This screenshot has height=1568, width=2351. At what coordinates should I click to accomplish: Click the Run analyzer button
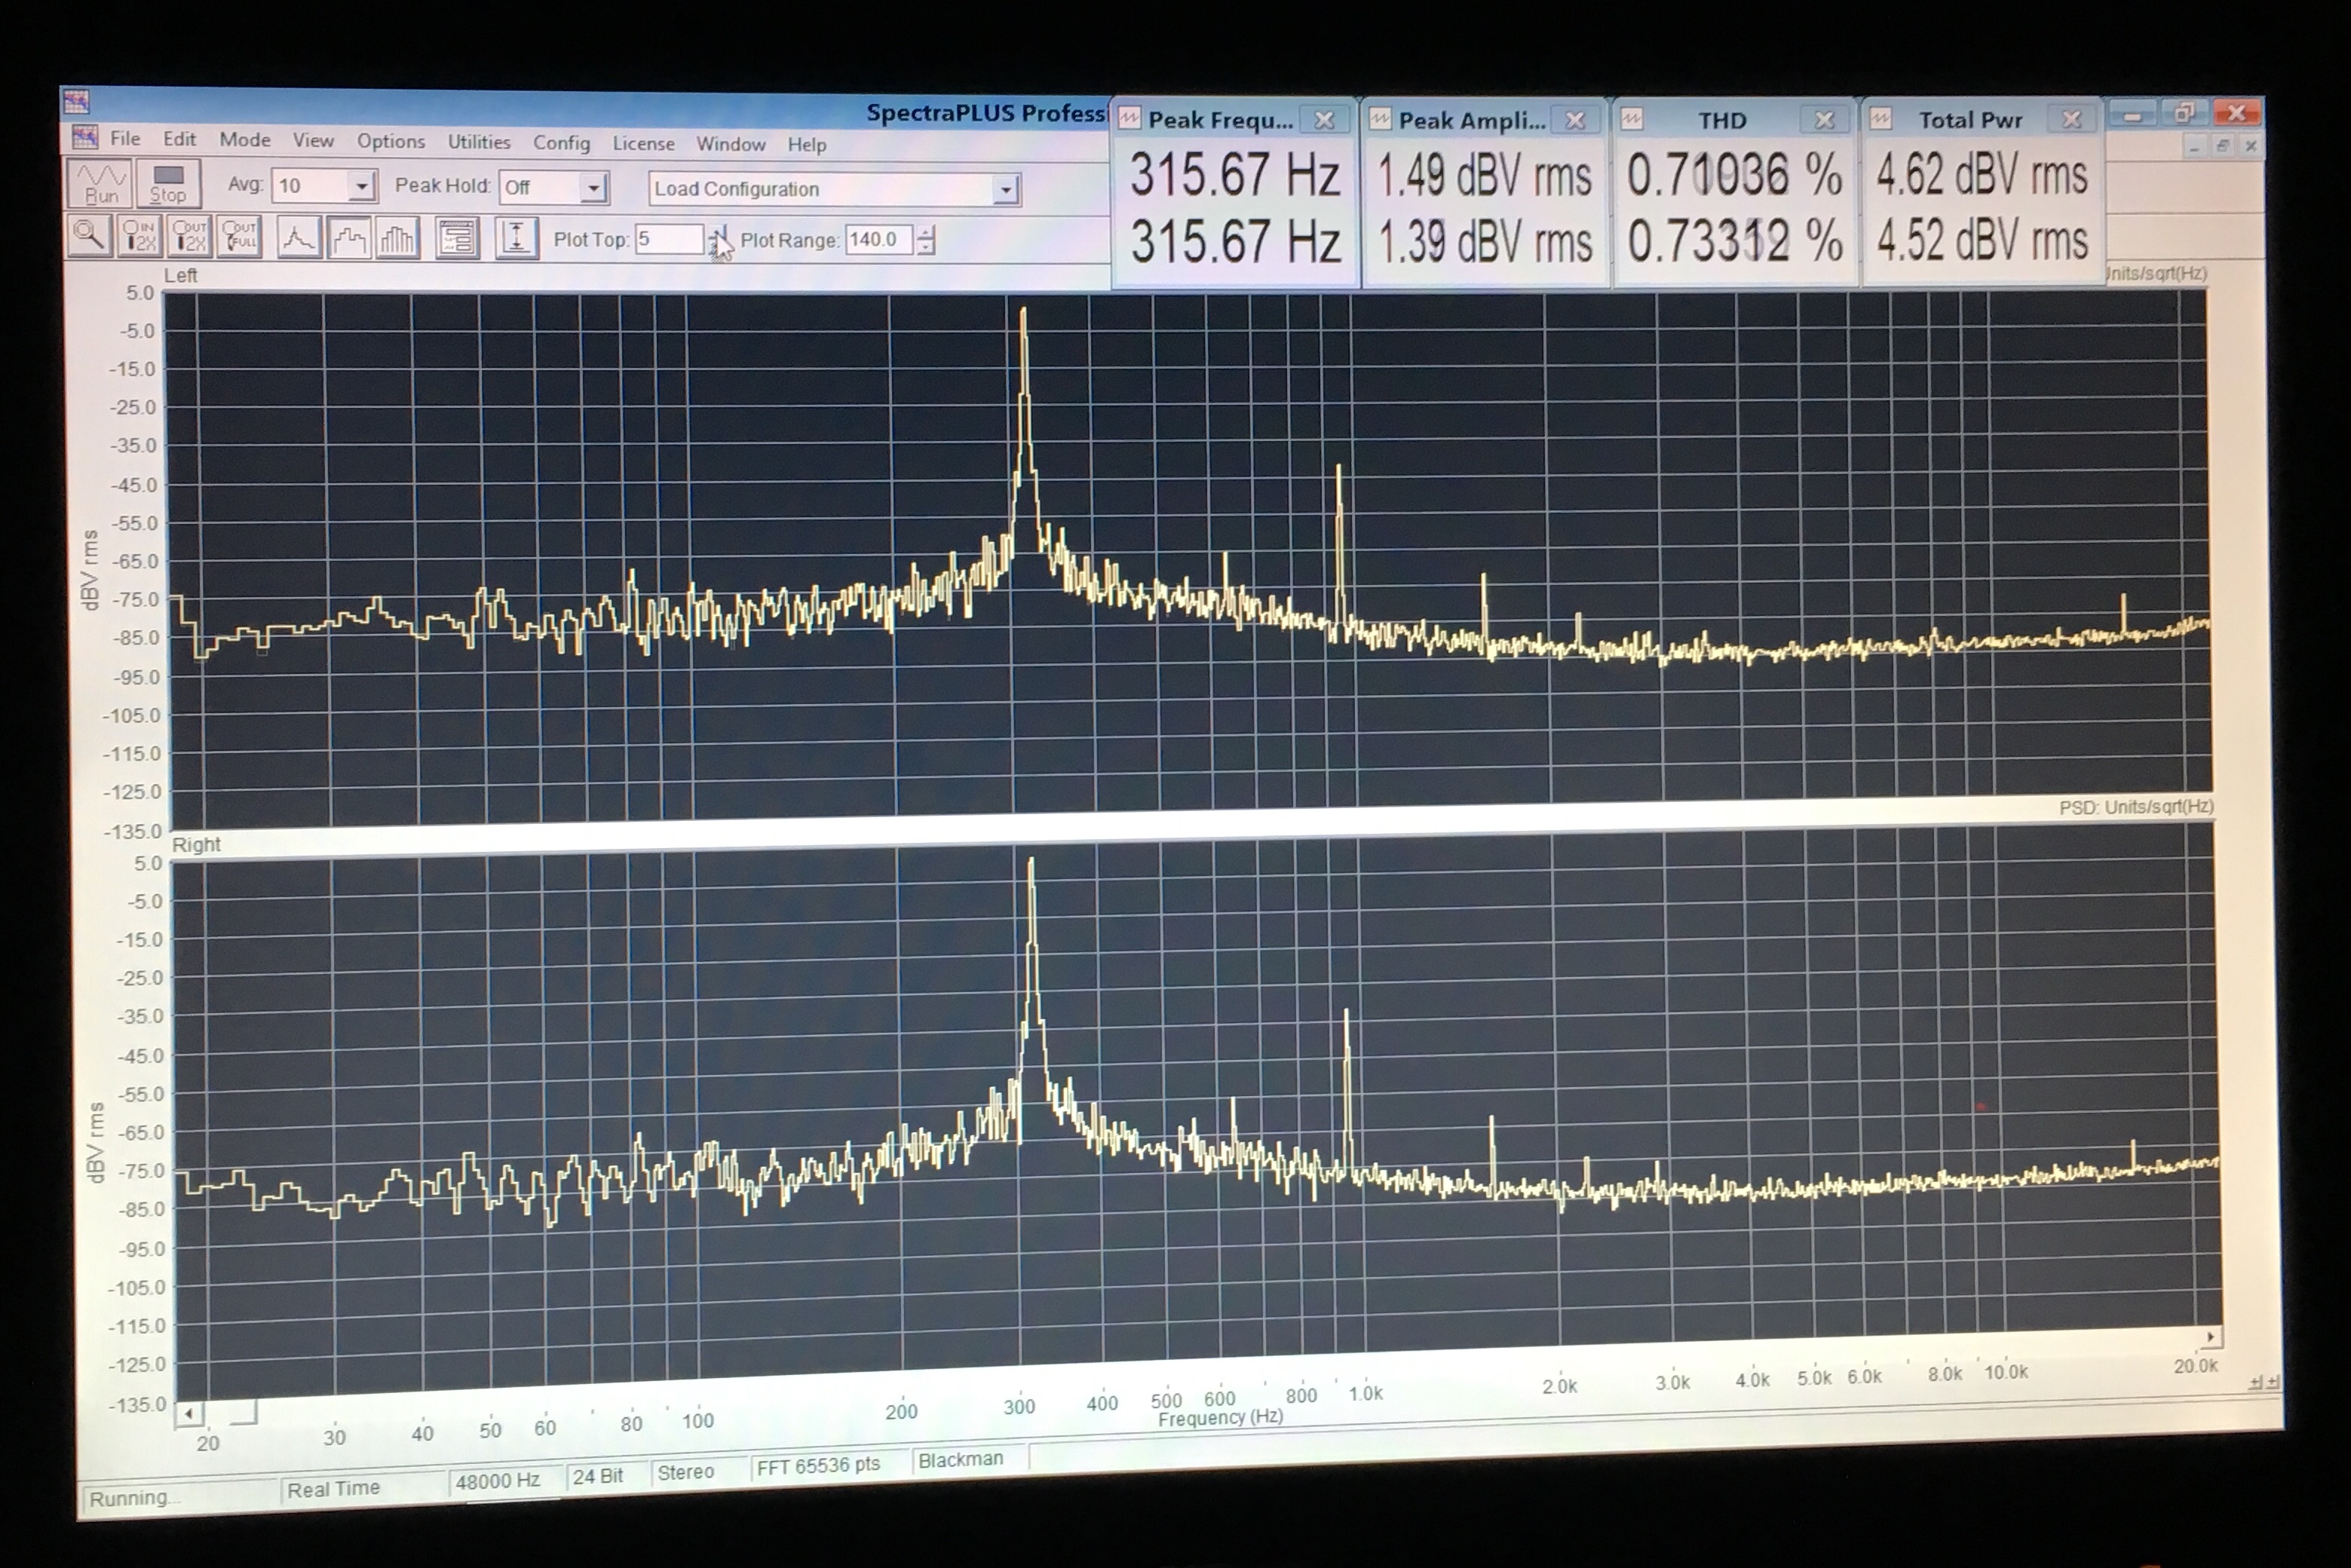(100, 184)
